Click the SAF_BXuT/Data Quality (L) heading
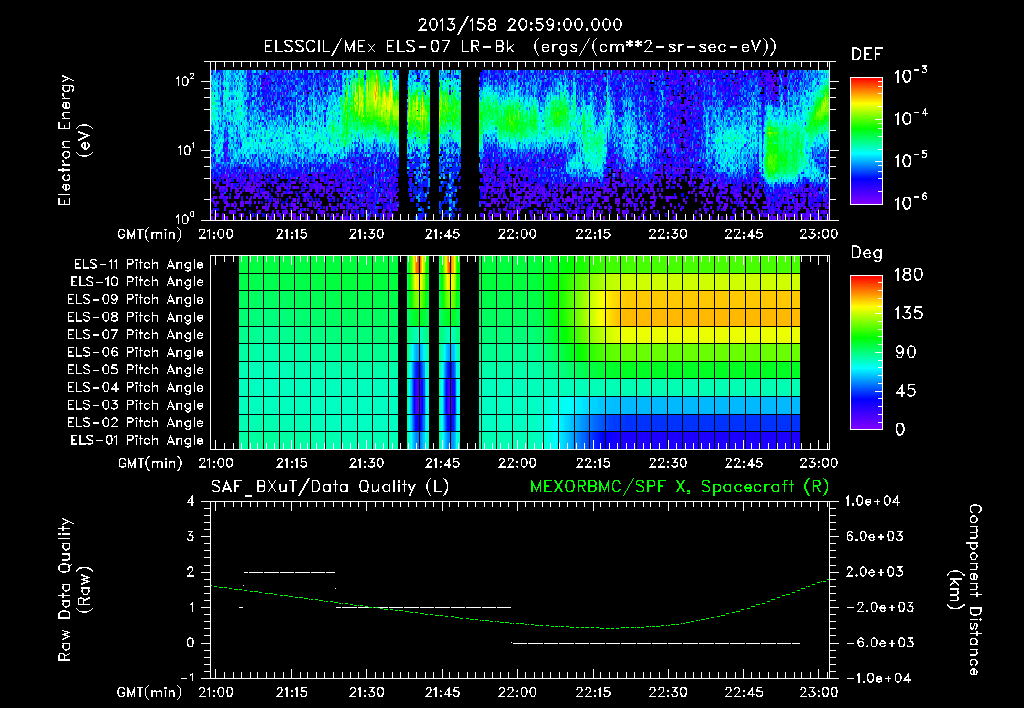The height and width of the screenshot is (708, 1024). 330,487
